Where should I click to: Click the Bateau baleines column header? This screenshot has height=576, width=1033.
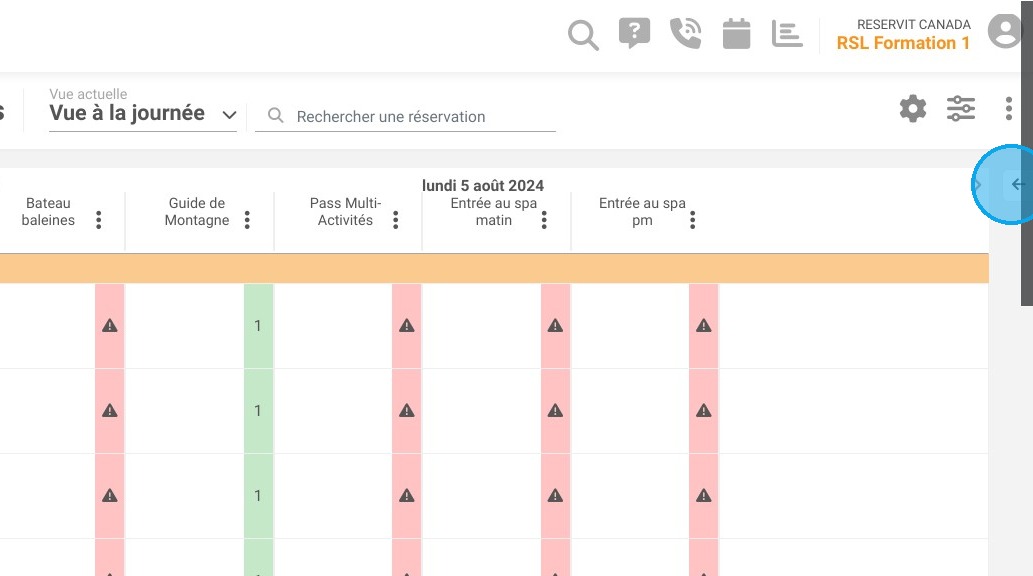[48, 212]
